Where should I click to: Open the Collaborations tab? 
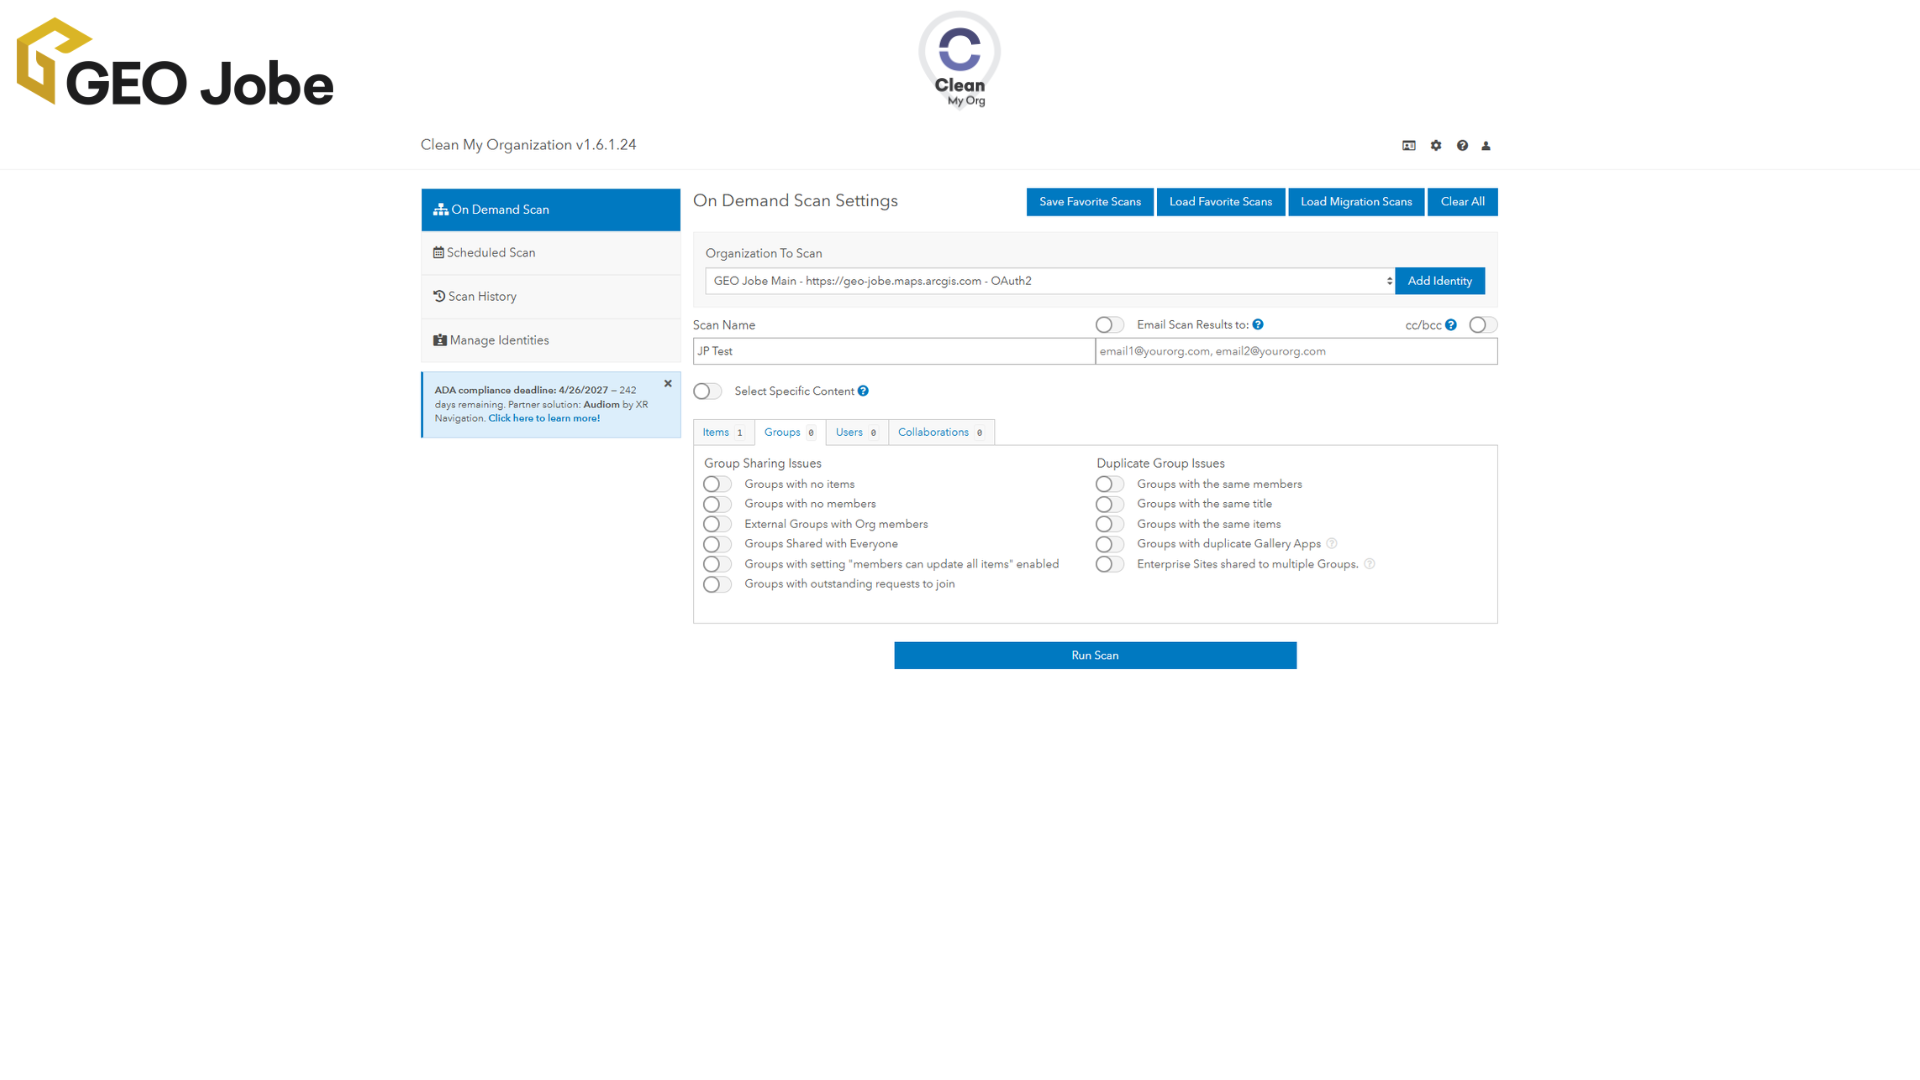(x=941, y=432)
